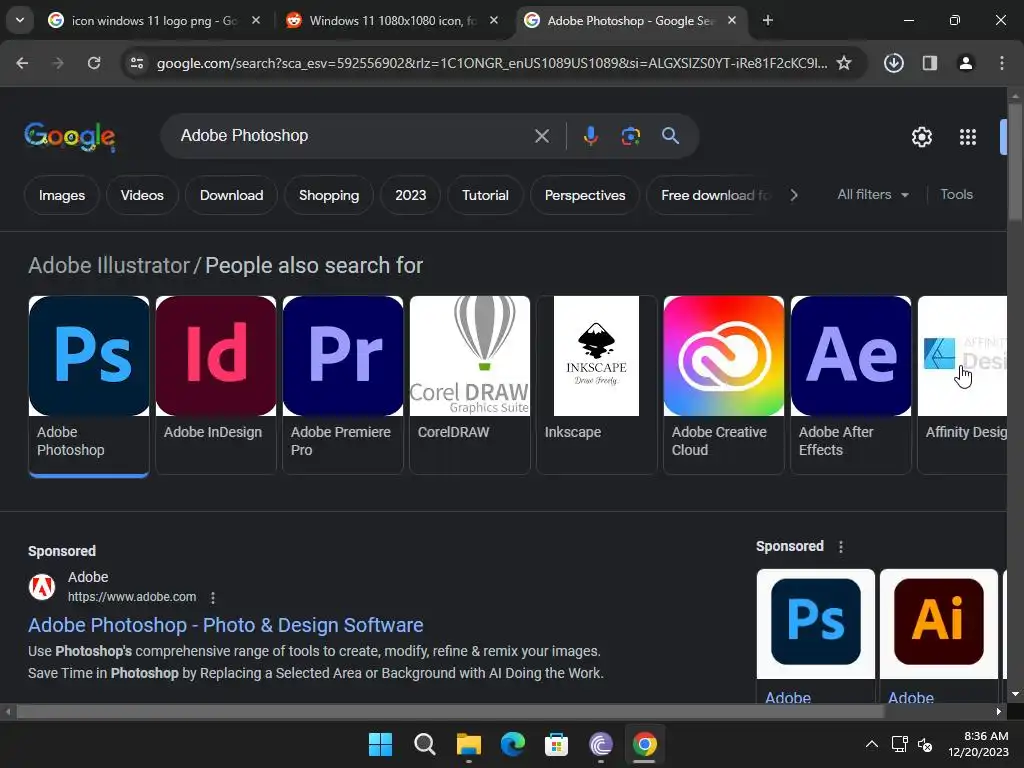
Task: Click the Chrome taskbar icon
Action: tap(645, 744)
